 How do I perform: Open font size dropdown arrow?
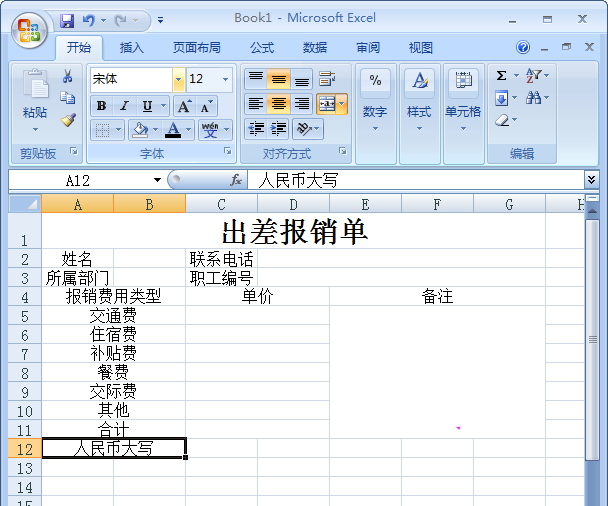point(225,79)
